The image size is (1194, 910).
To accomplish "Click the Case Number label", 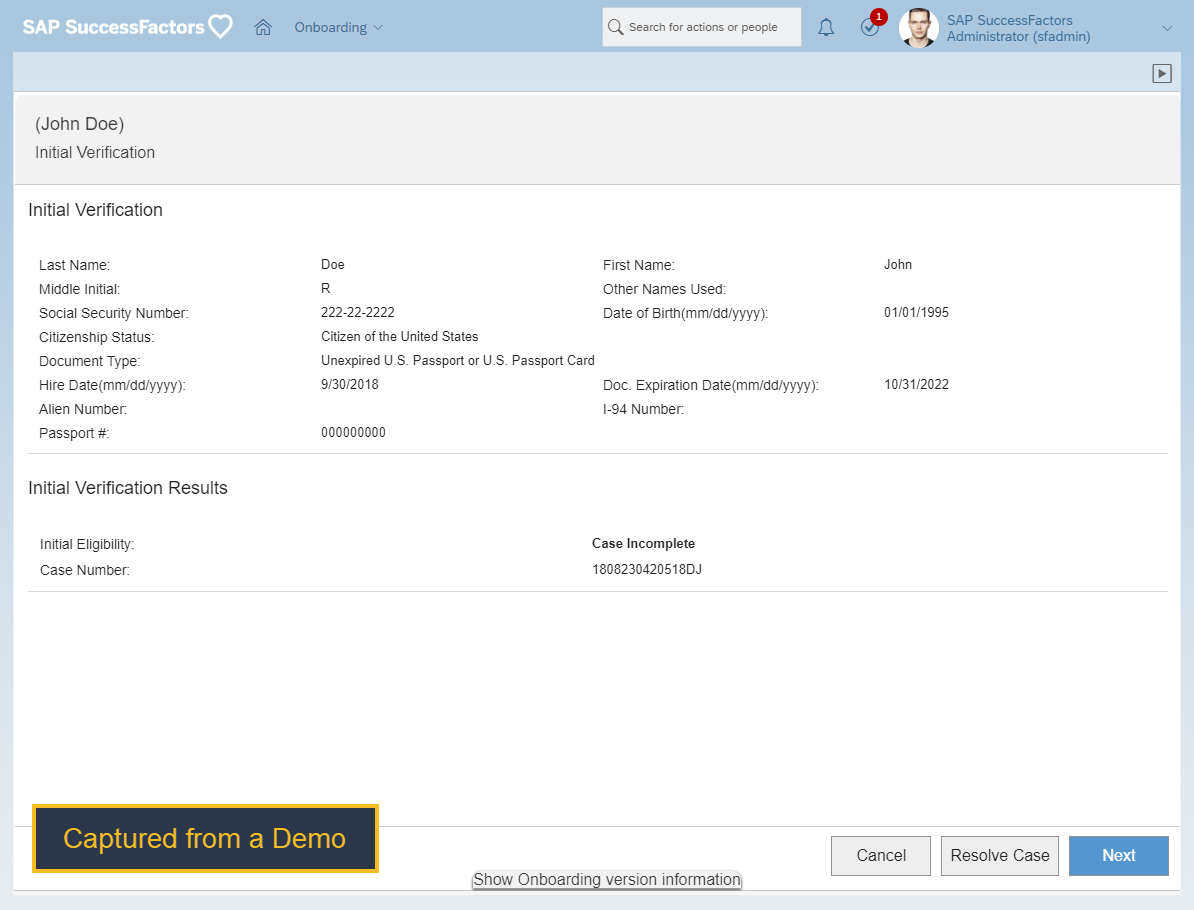I will pos(85,570).
